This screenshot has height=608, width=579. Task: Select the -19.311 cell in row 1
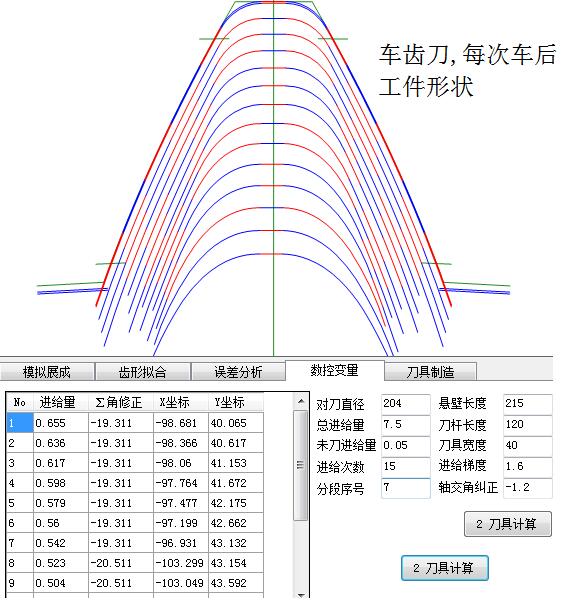pyautogui.click(x=121, y=423)
